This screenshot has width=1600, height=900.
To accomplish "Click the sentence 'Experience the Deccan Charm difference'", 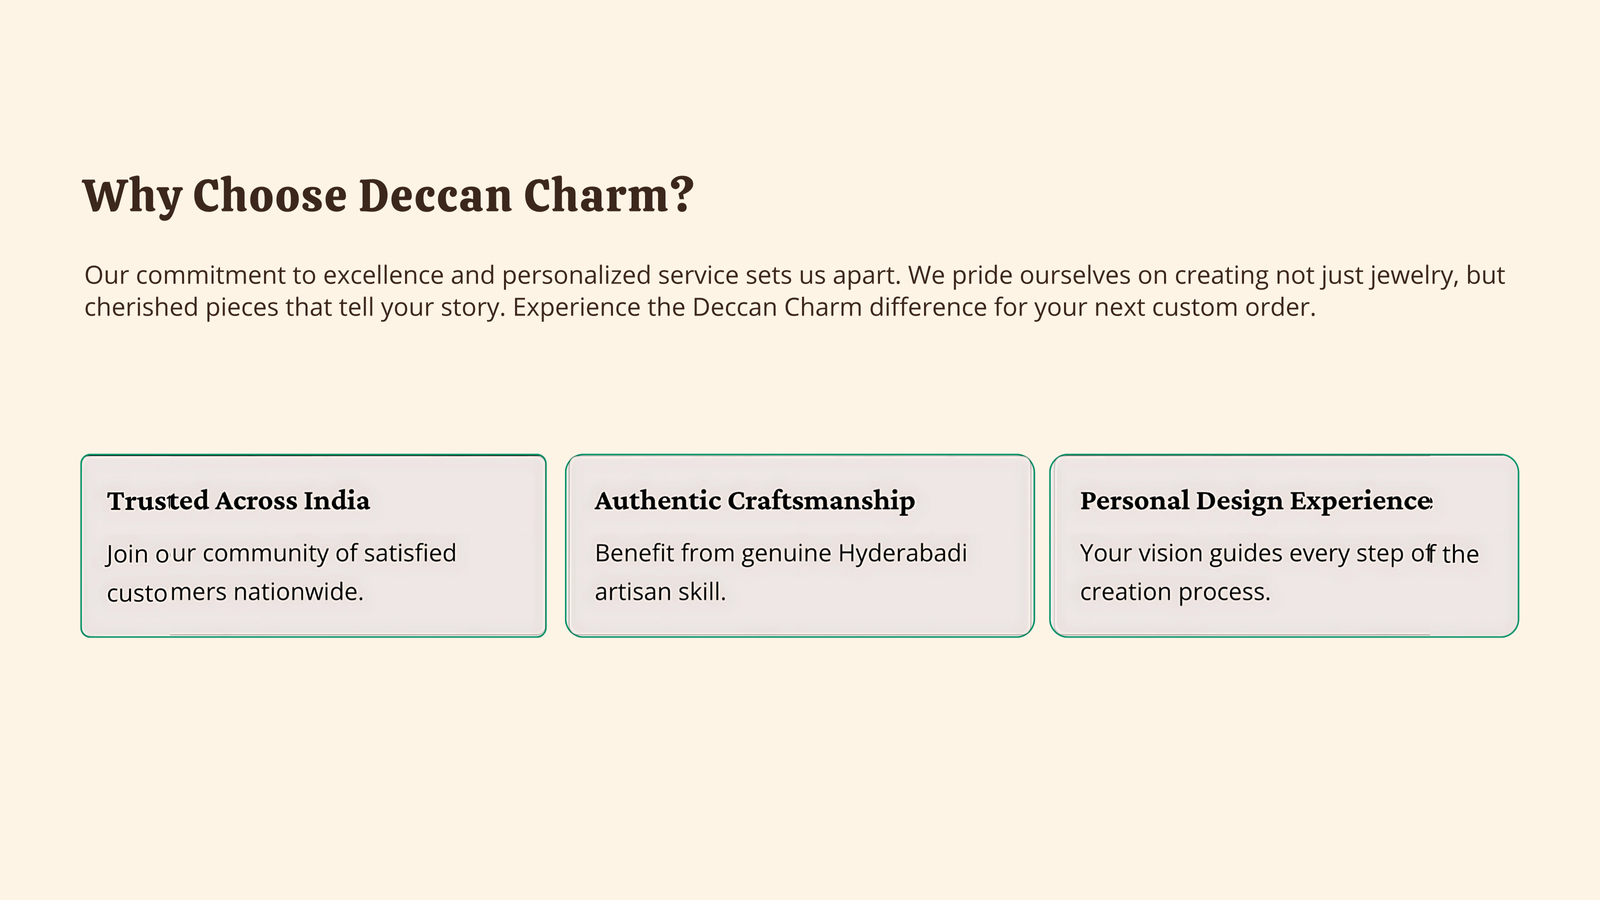I will coord(750,307).
